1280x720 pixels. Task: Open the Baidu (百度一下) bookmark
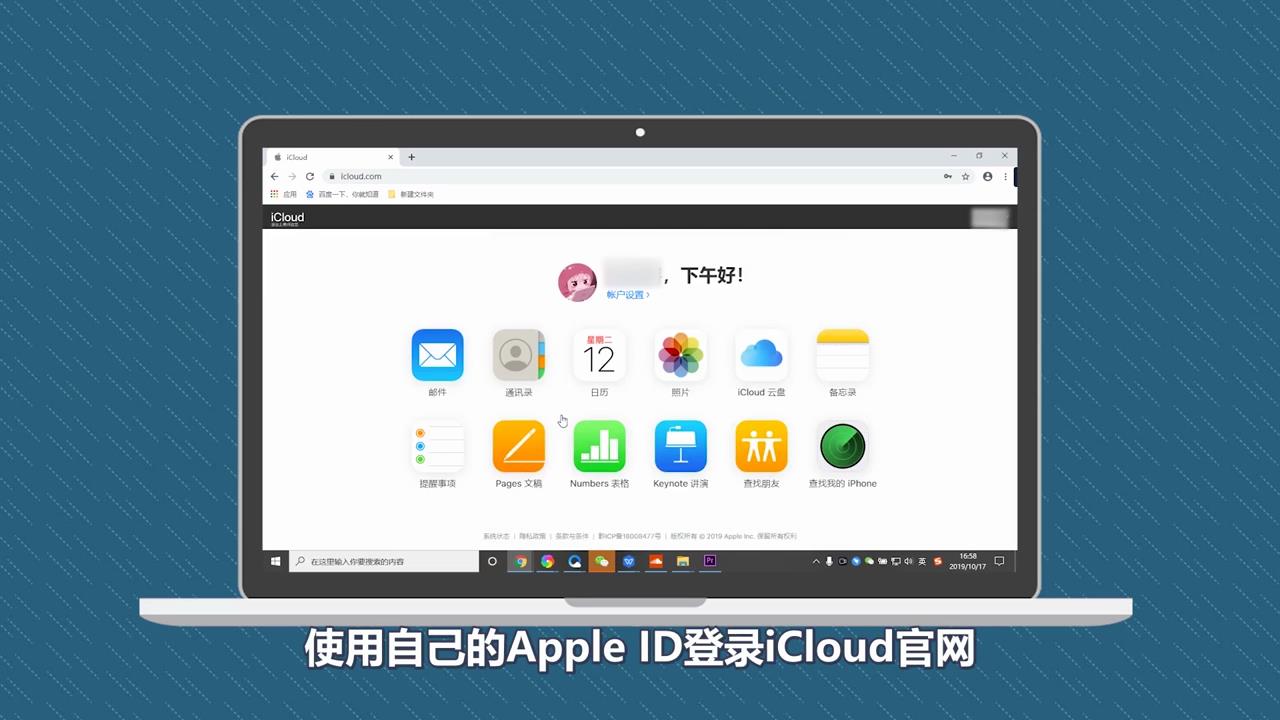[342, 194]
